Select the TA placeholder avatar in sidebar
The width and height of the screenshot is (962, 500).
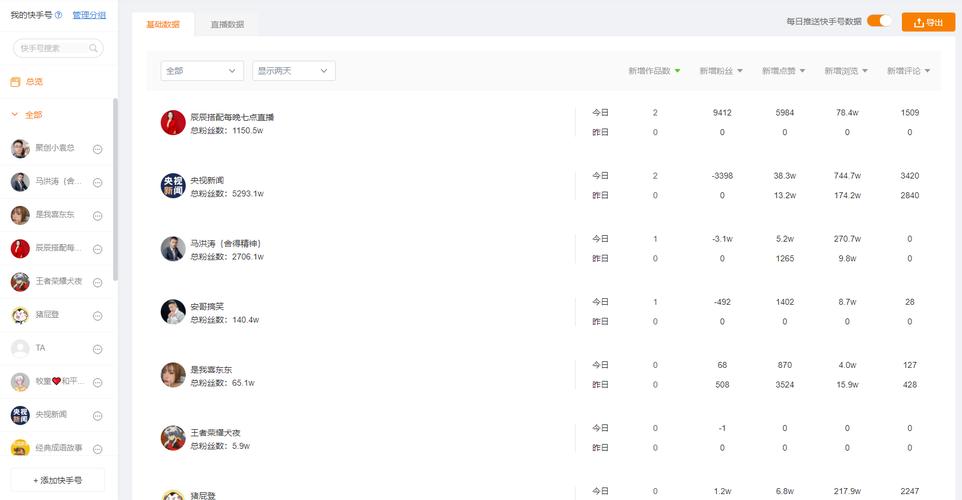[x=20, y=348]
